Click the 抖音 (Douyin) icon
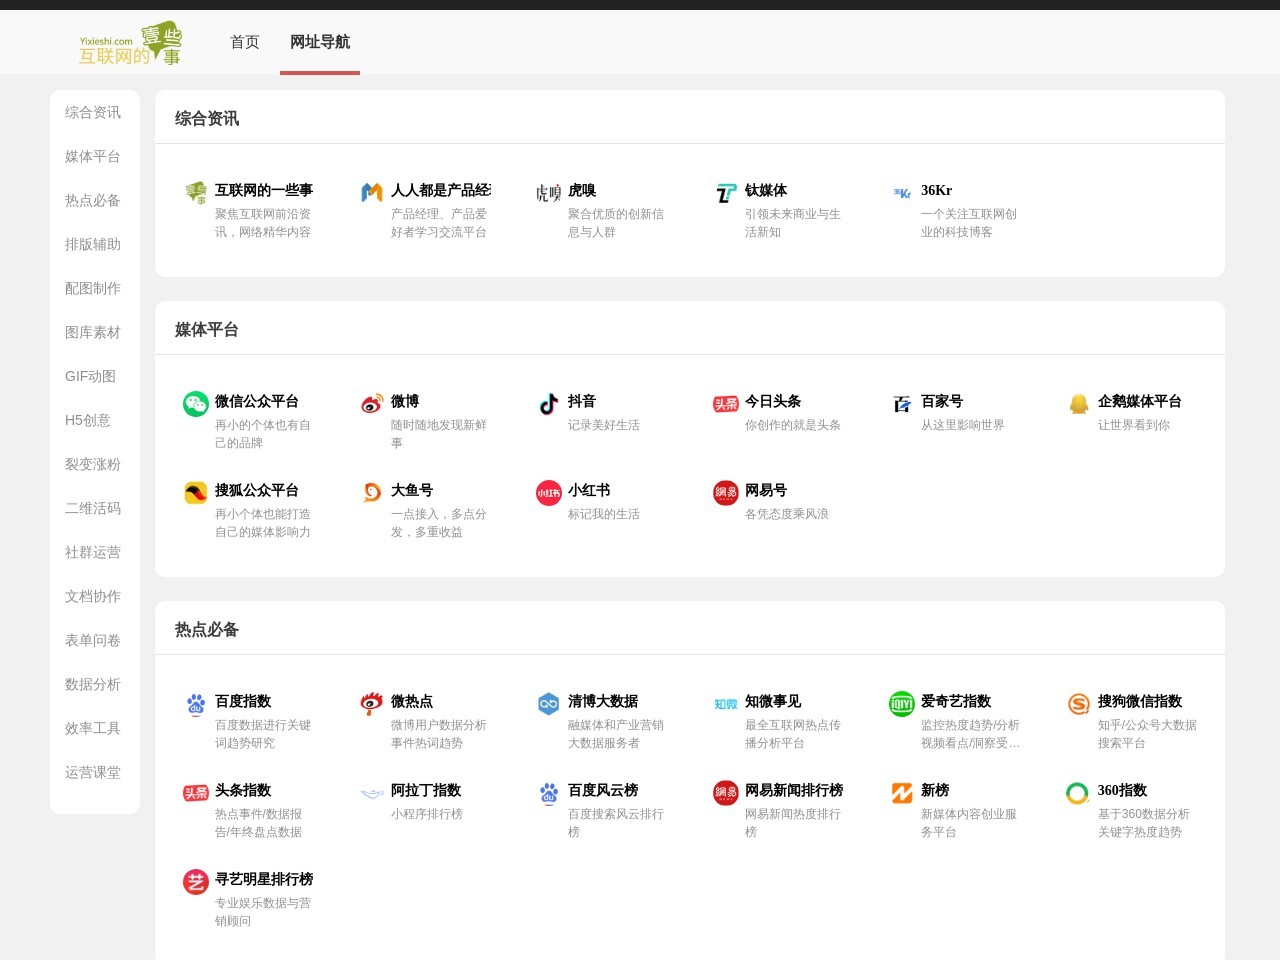This screenshot has height=960, width=1280. click(x=547, y=405)
